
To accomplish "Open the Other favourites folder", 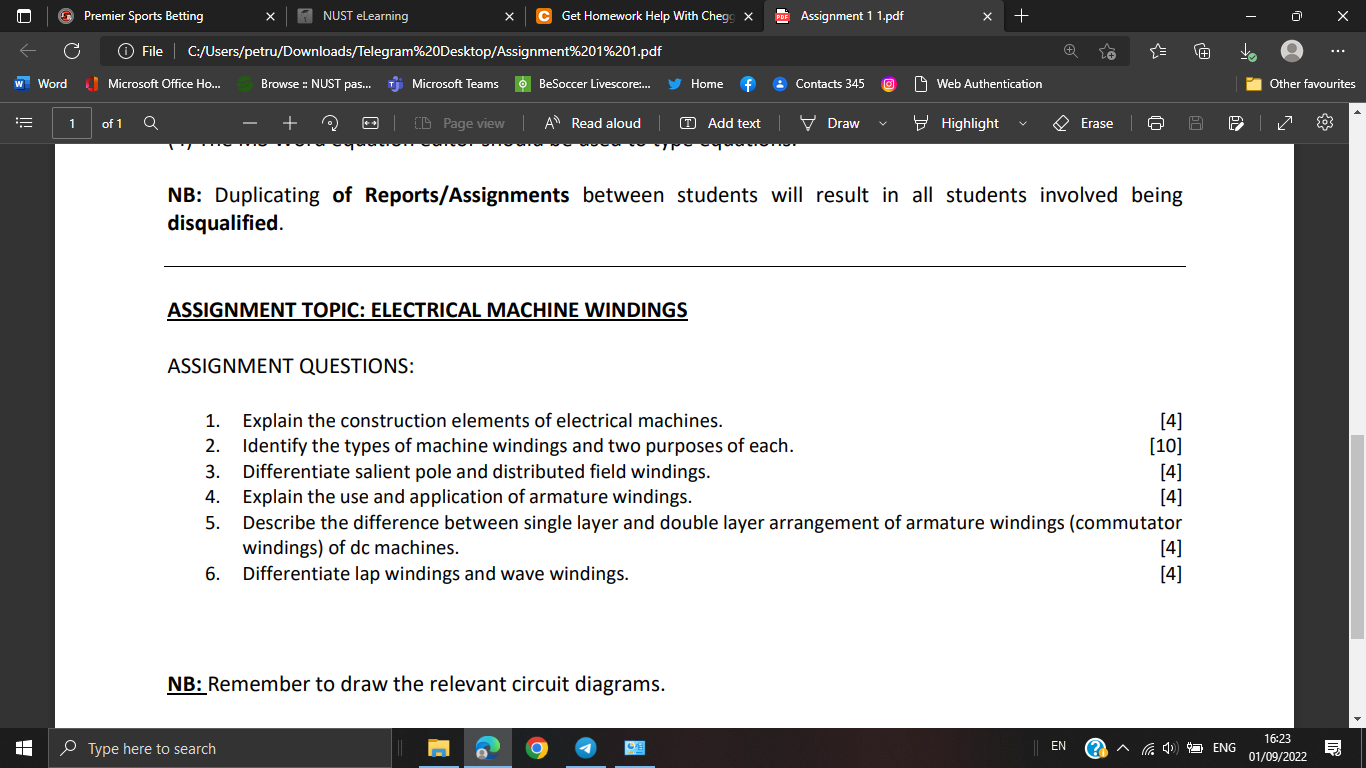I will pyautogui.click(x=1301, y=84).
